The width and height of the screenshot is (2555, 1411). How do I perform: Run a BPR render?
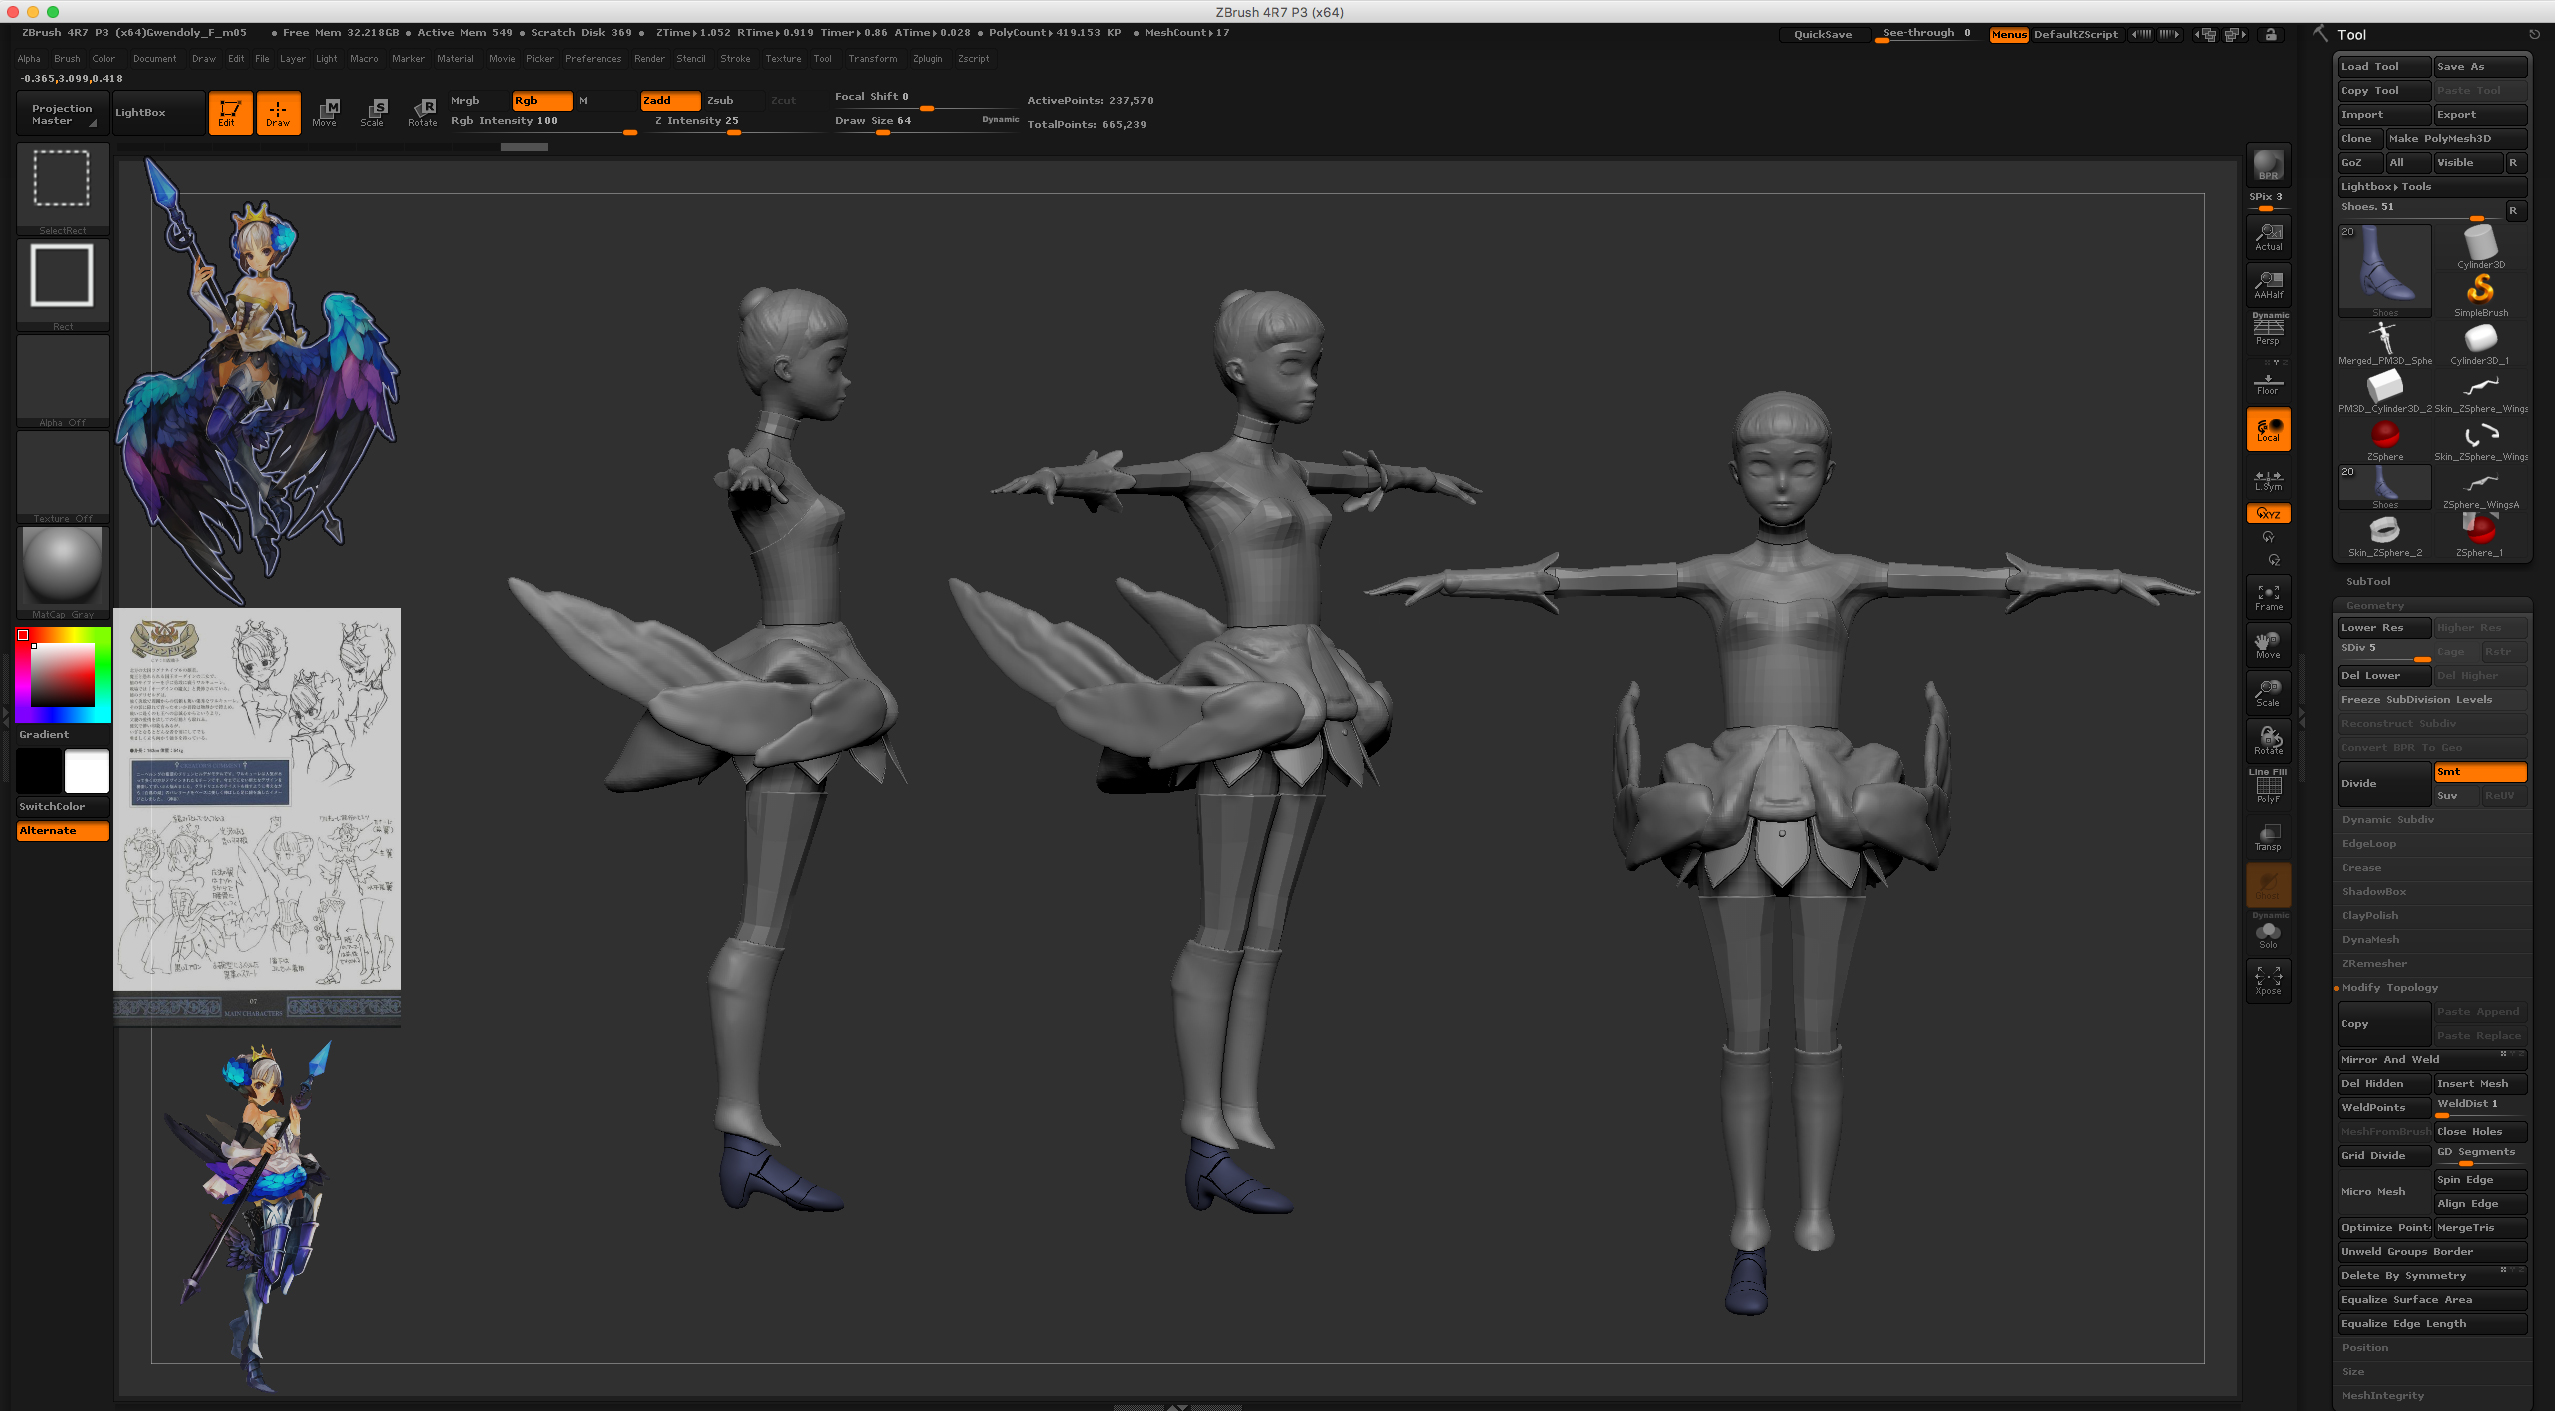click(x=2268, y=165)
